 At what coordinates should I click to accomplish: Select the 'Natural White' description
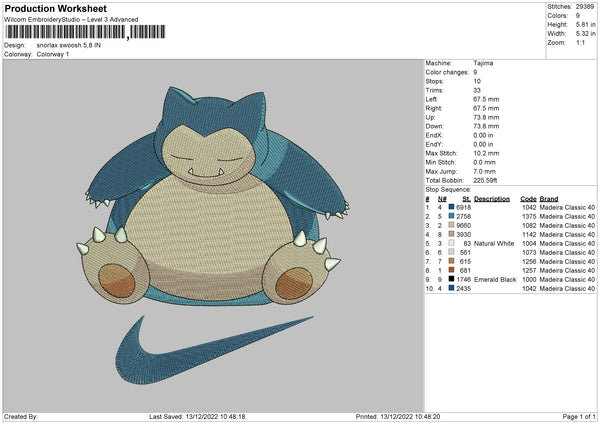(x=494, y=243)
